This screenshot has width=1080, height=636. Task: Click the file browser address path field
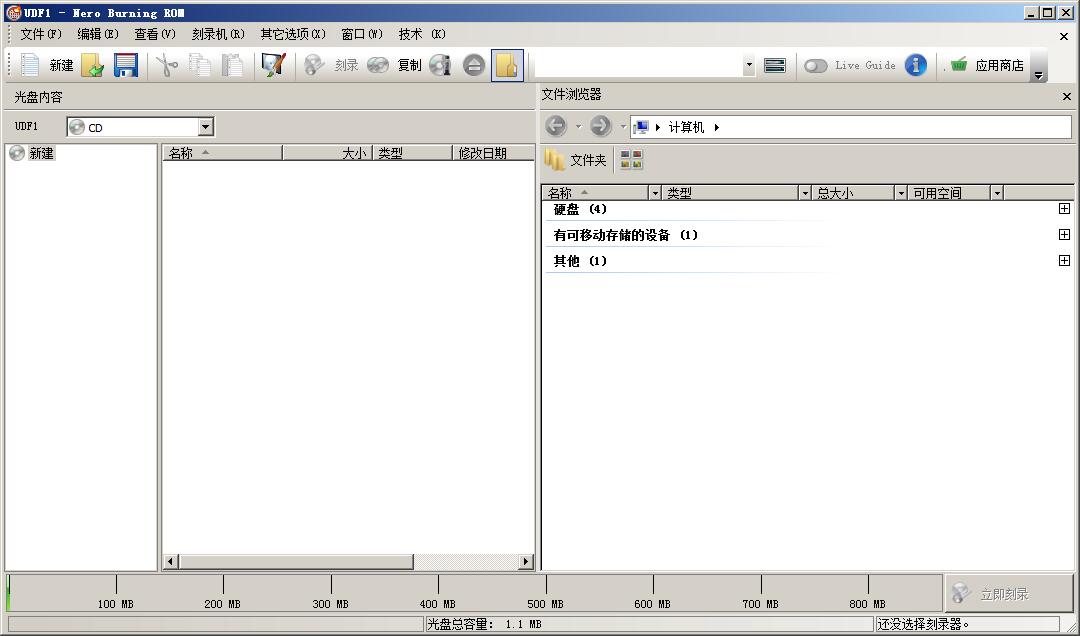851,127
